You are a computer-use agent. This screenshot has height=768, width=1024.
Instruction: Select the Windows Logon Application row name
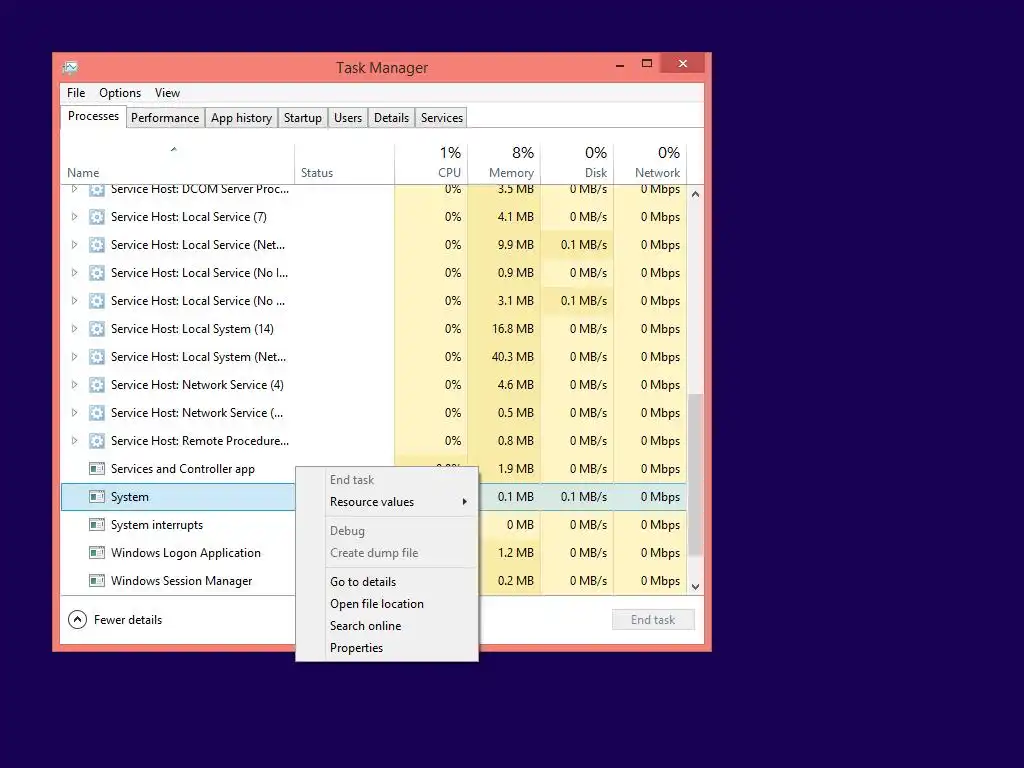coord(185,553)
